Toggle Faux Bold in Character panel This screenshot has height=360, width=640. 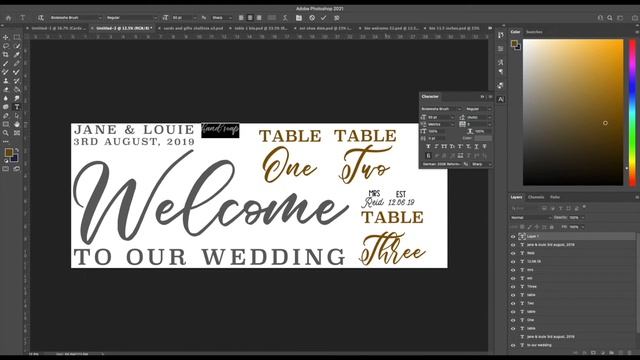coord(428,146)
